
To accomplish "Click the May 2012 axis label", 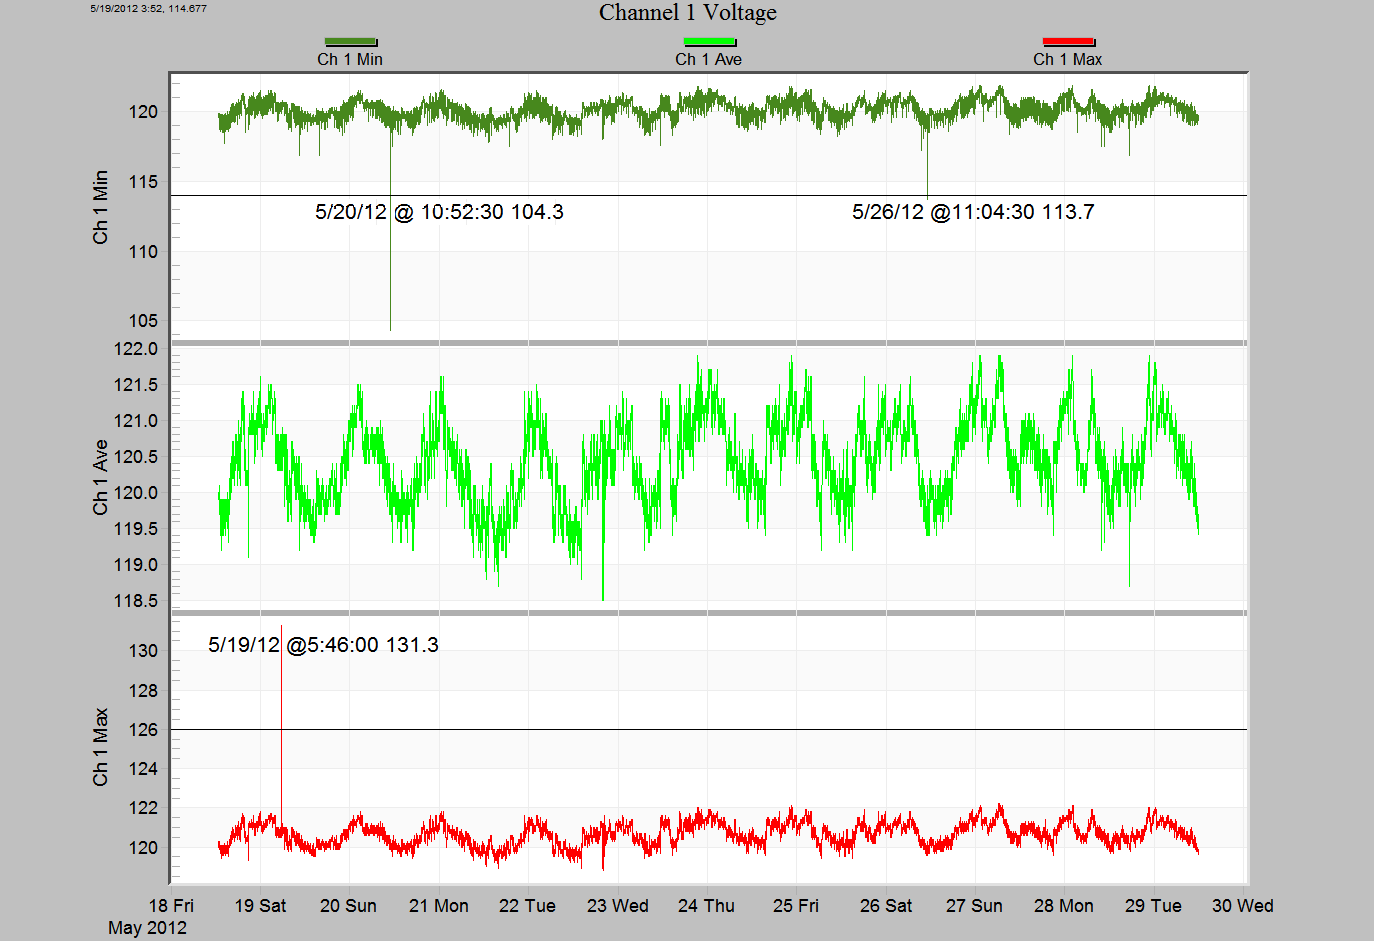I will 147,928.
